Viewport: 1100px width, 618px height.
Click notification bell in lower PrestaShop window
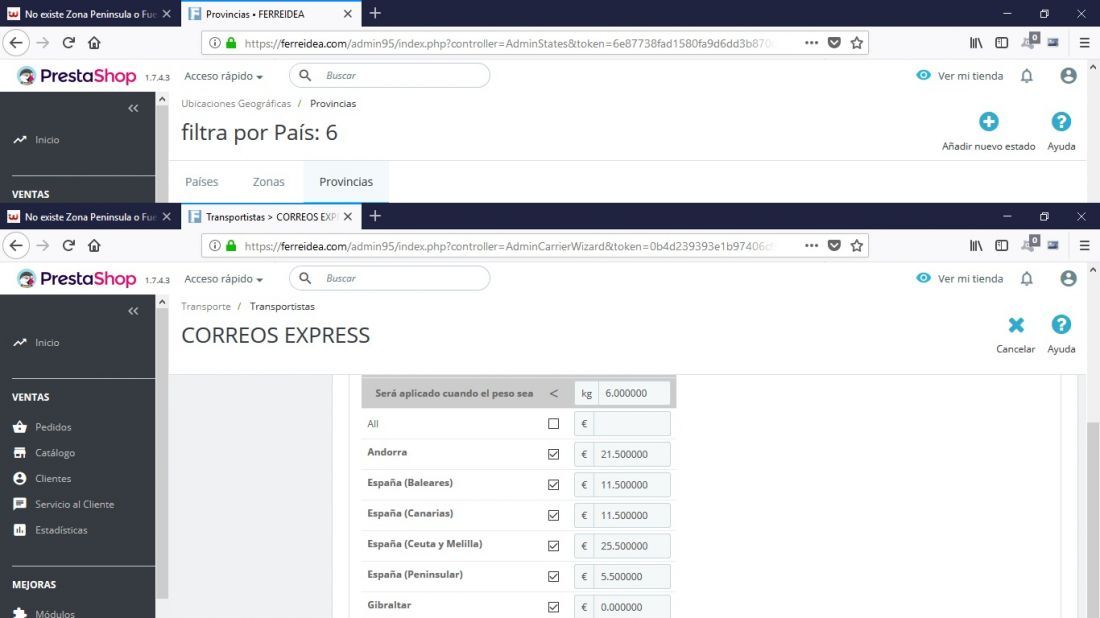tap(1026, 278)
